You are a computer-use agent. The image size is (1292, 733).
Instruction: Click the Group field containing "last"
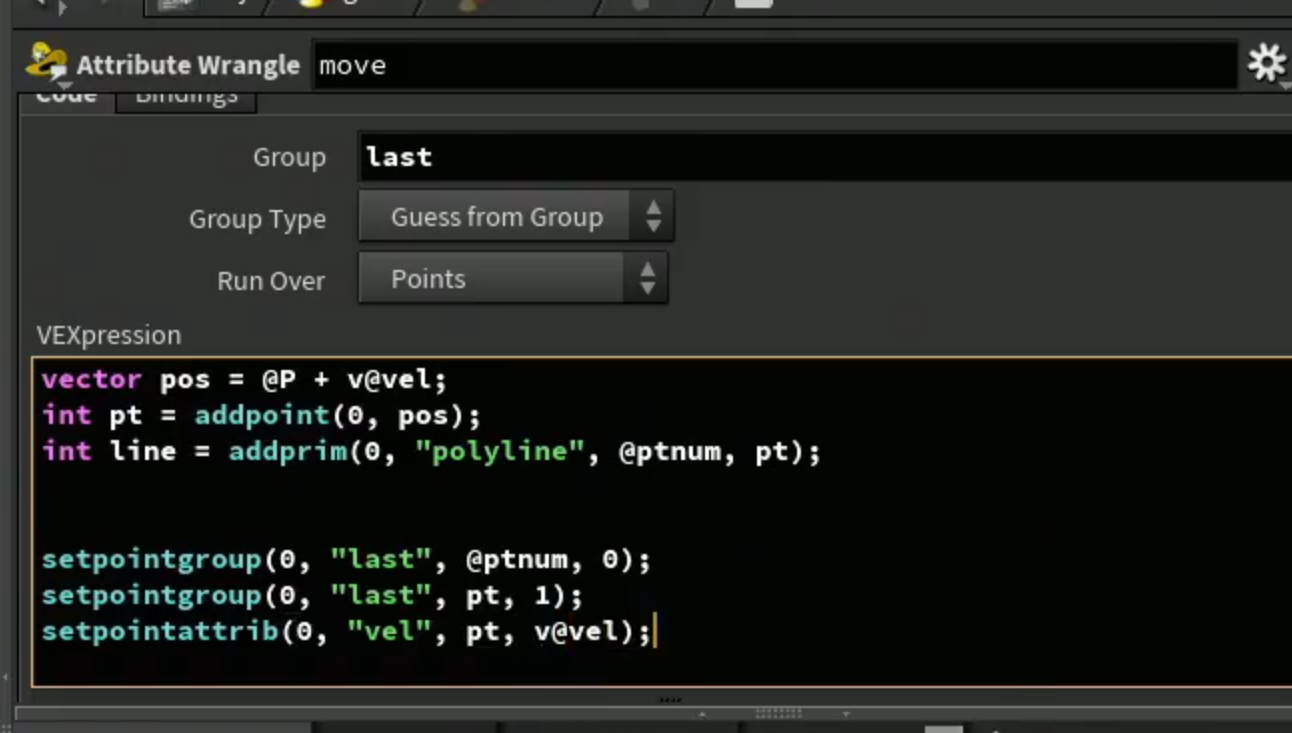825,157
